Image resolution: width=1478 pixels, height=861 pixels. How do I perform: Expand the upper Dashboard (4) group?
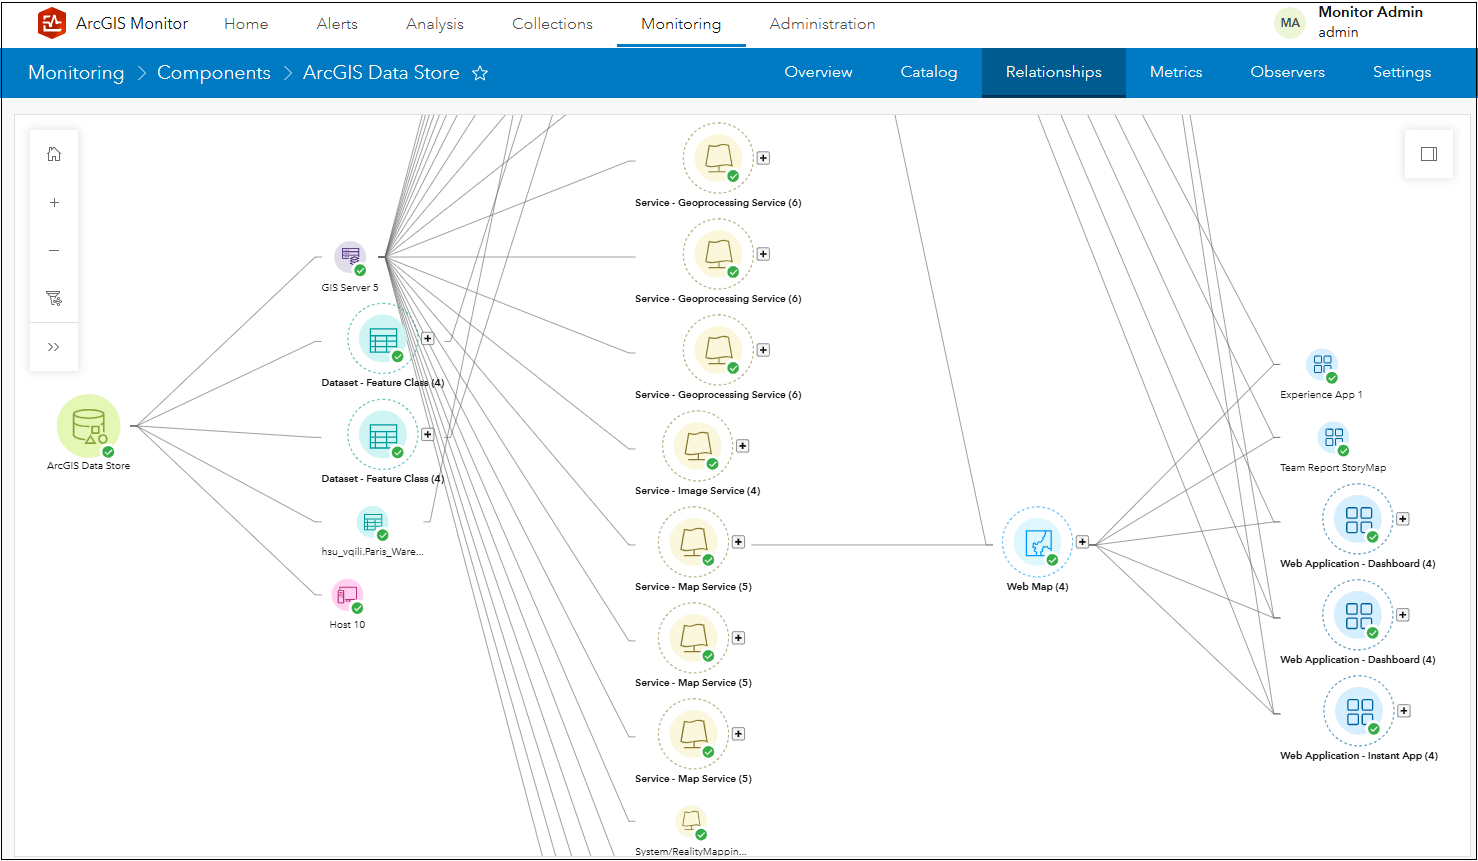click(1403, 519)
